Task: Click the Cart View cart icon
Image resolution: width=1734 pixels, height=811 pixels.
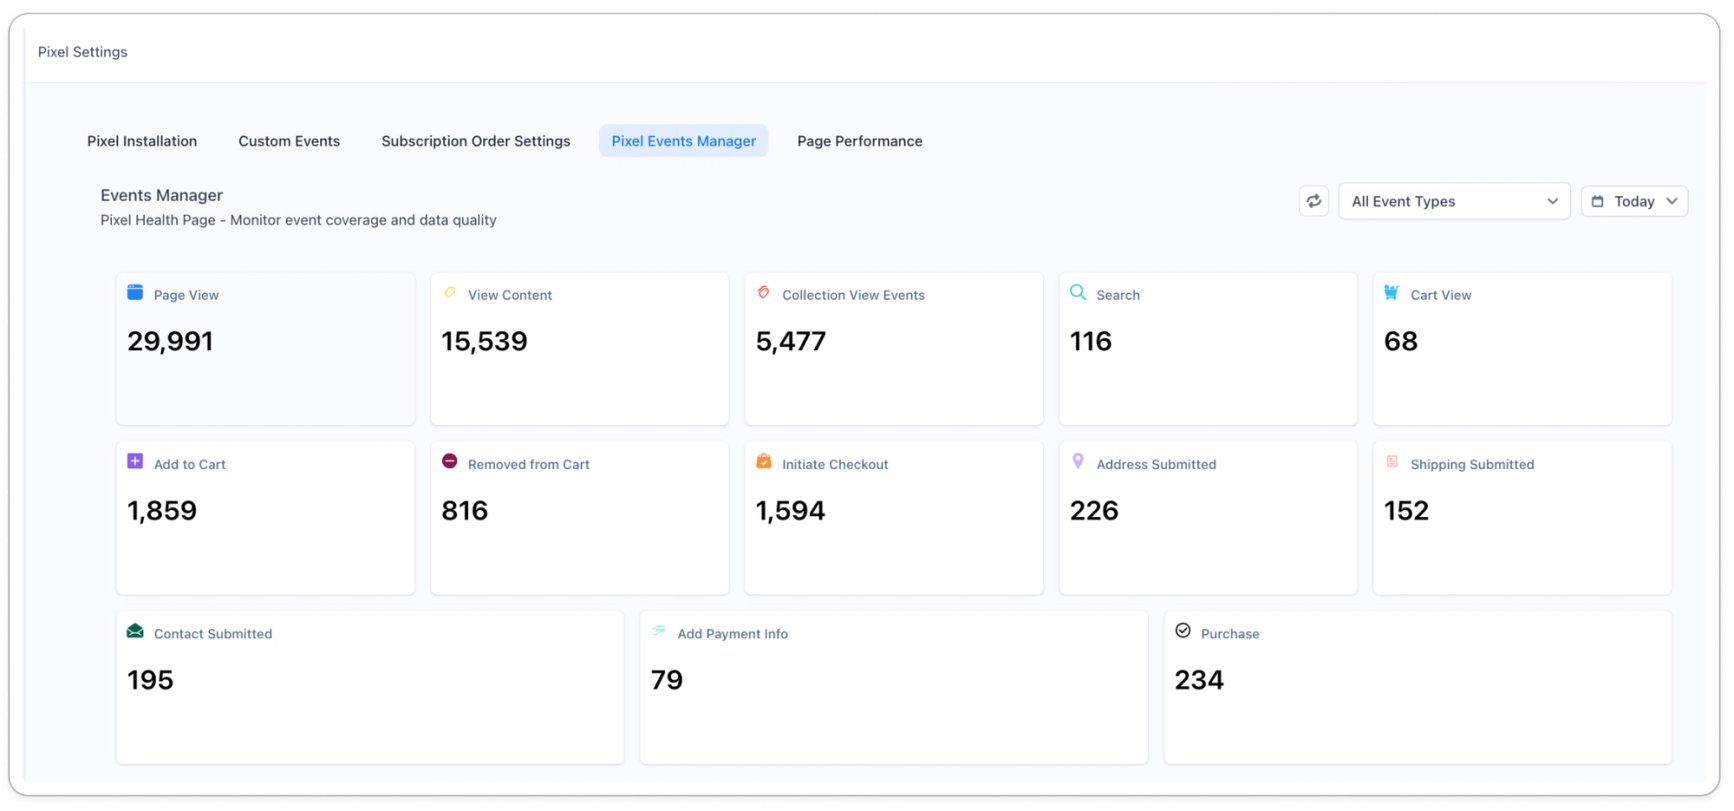Action: (x=1391, y=292)
